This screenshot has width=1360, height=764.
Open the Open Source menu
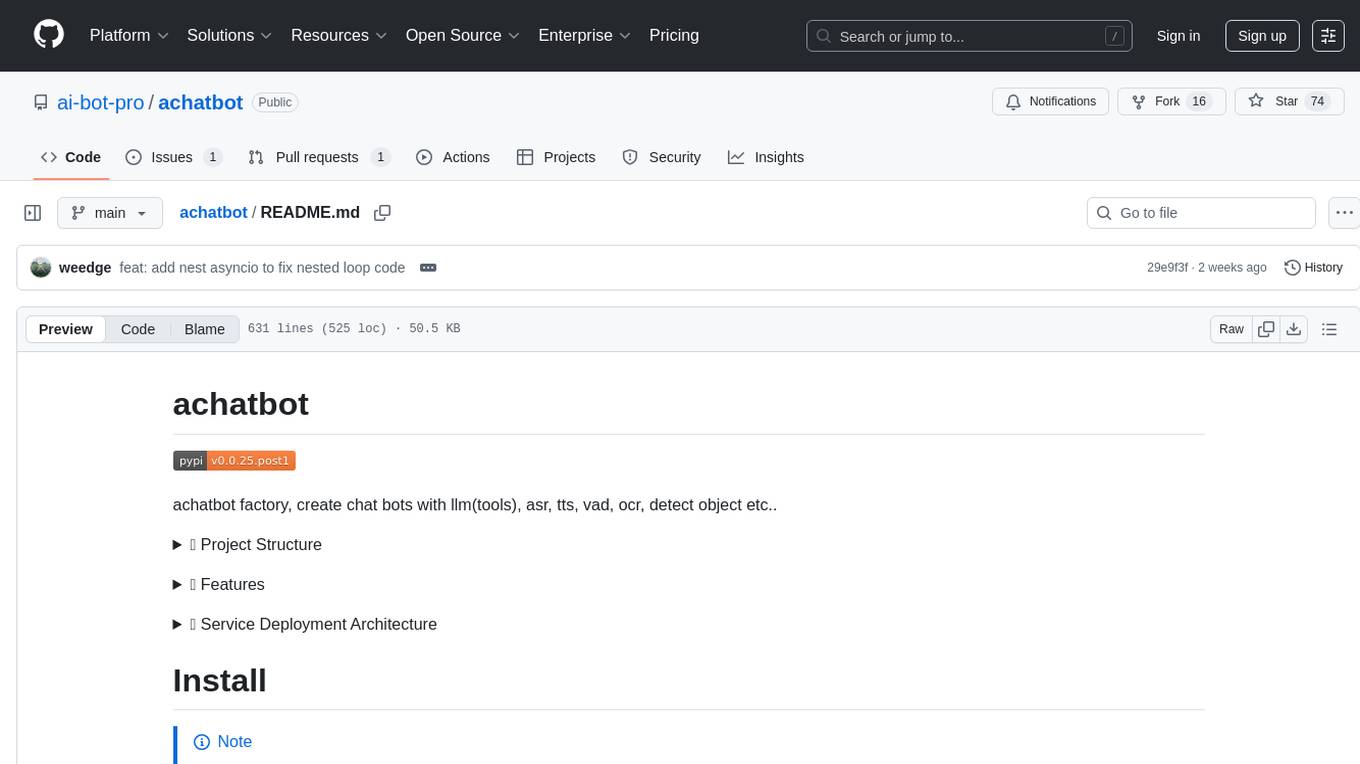[x=463, y=35]
